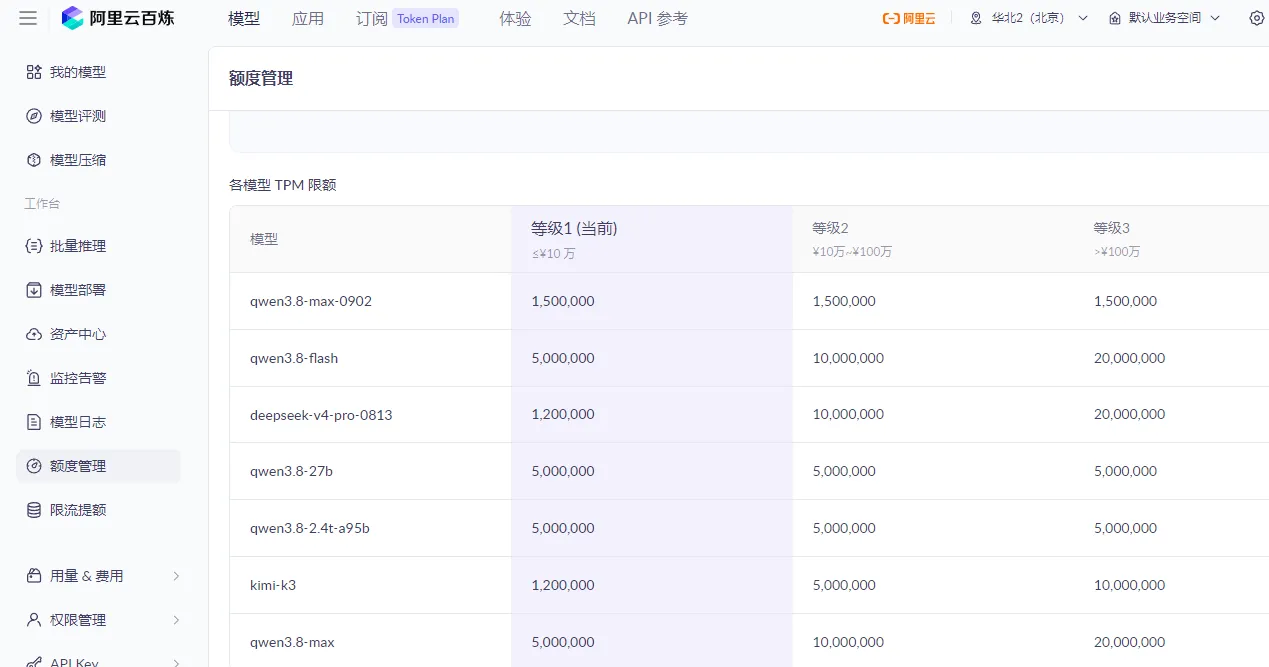
Task: Click the 我的模型 sidebar icon
Action: tap(34, 72)
